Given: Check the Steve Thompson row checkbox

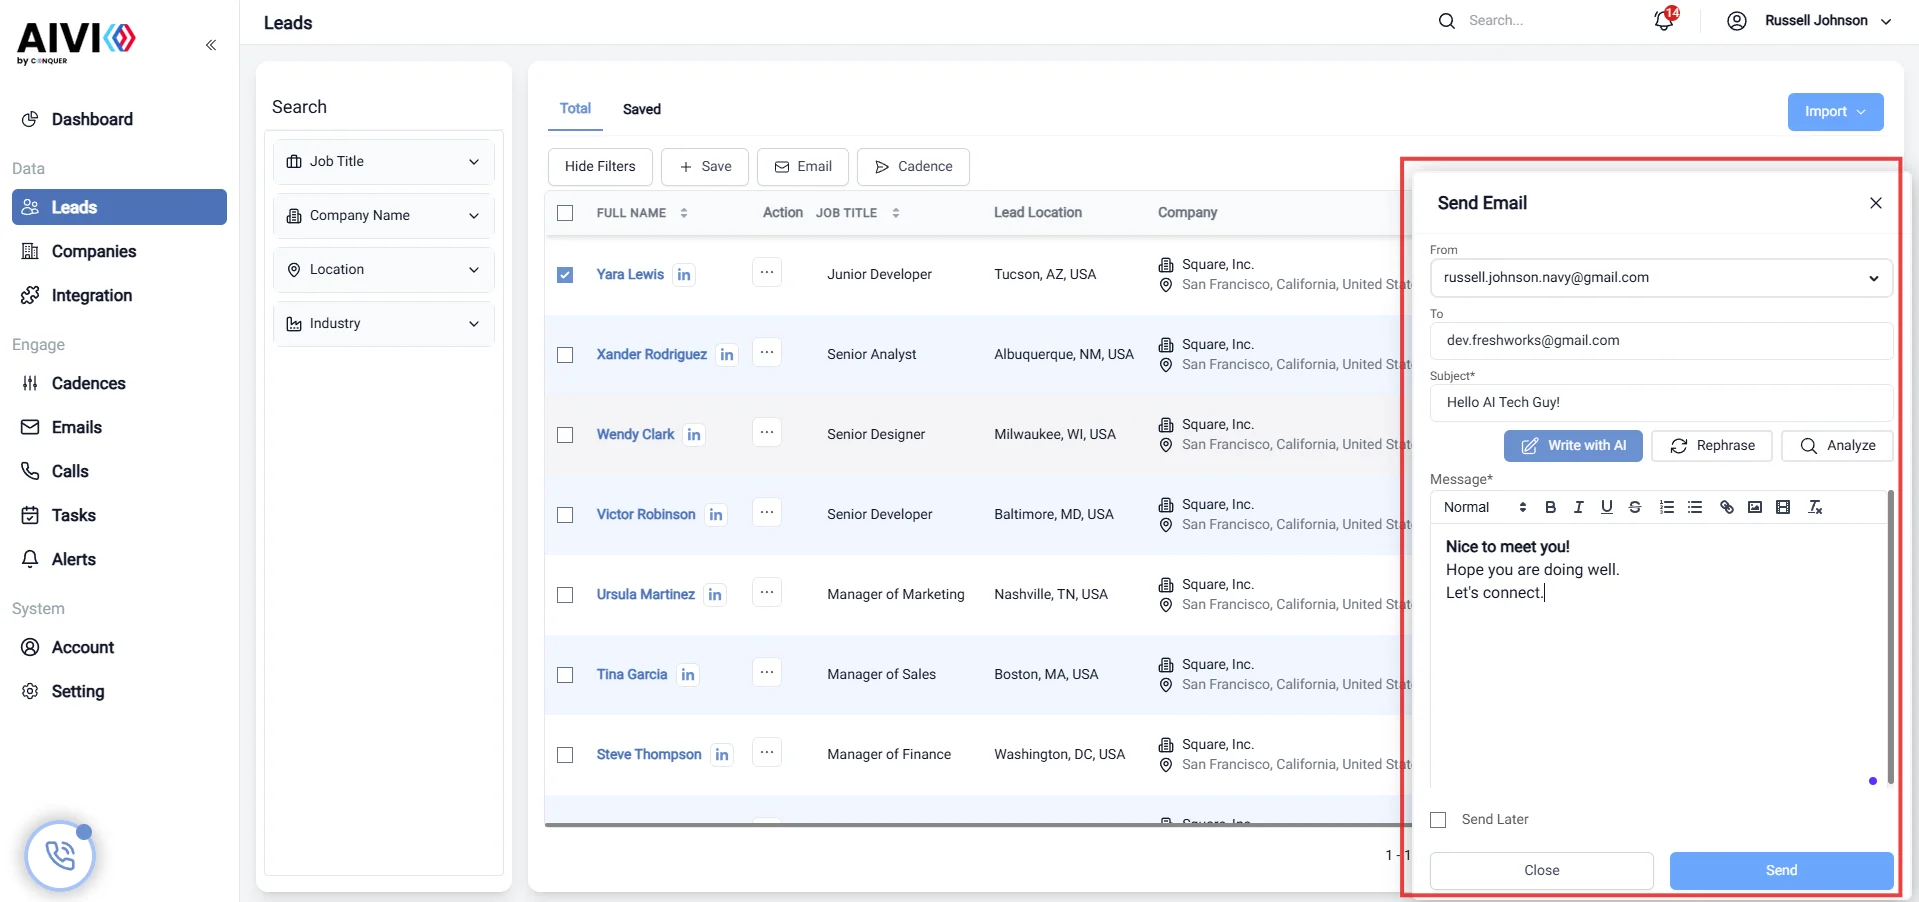Looking at the screenshot, I should (565, 755).
